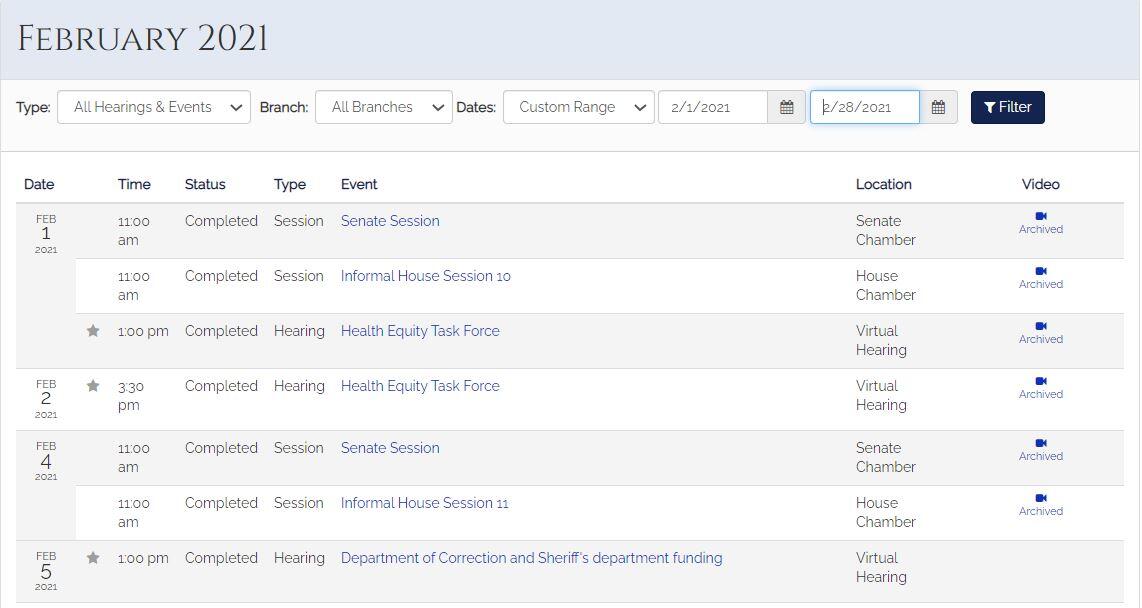Screen dimensions: 1142x608
Task: Click the end date field showing 2/28/2021
Action: tap(864, 107)
